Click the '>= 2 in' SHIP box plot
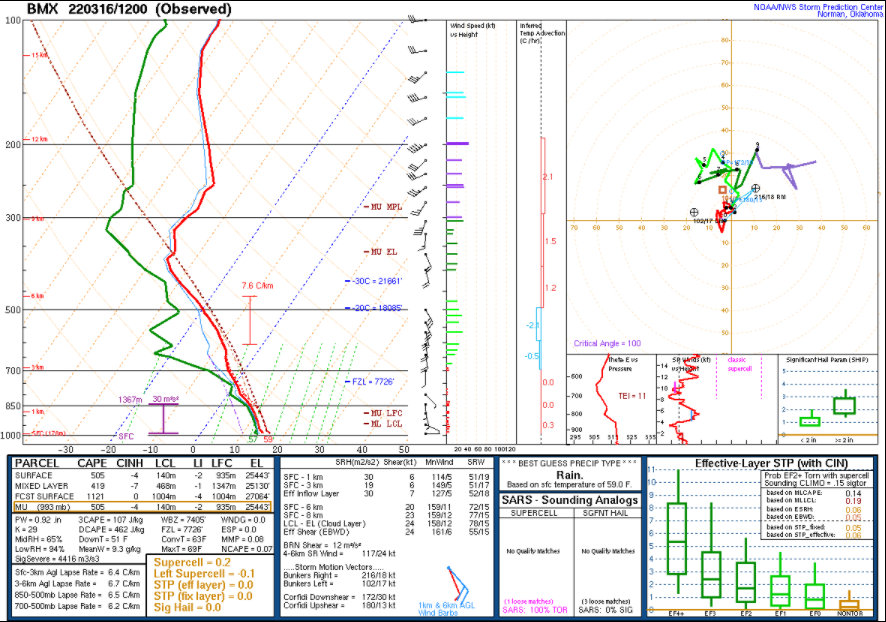The image size is (886, 622). [x=845, y=404]
